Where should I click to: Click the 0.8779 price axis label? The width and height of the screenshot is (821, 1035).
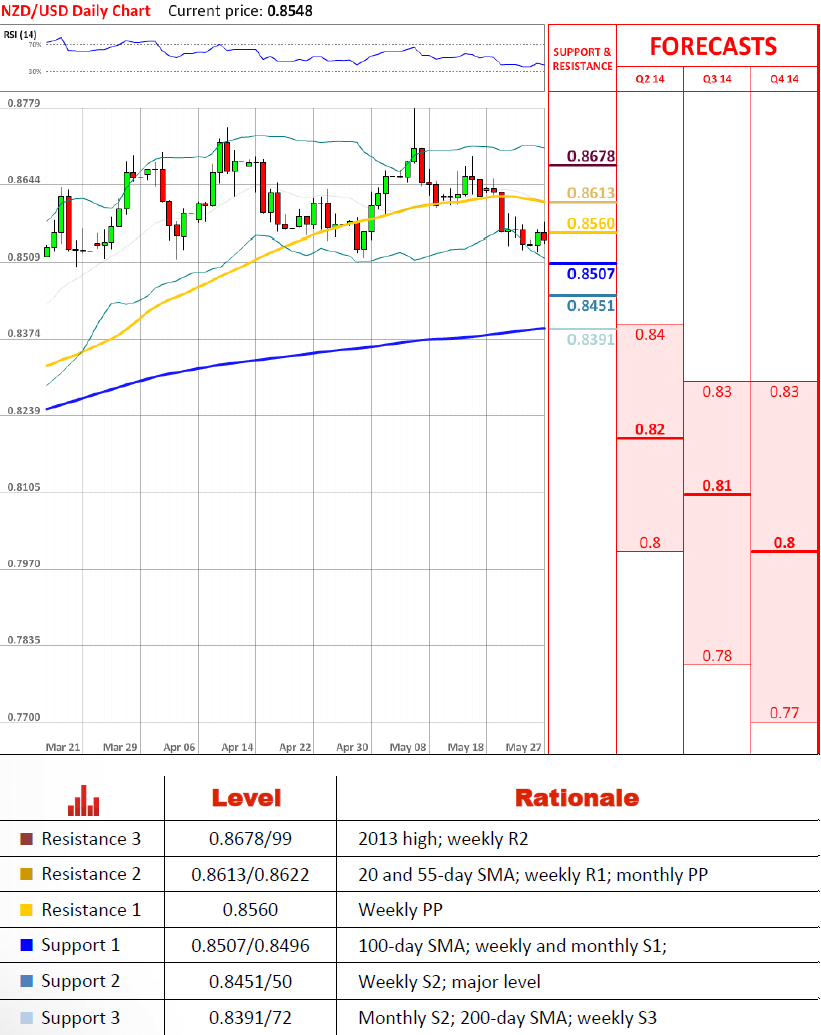point(24,103)
